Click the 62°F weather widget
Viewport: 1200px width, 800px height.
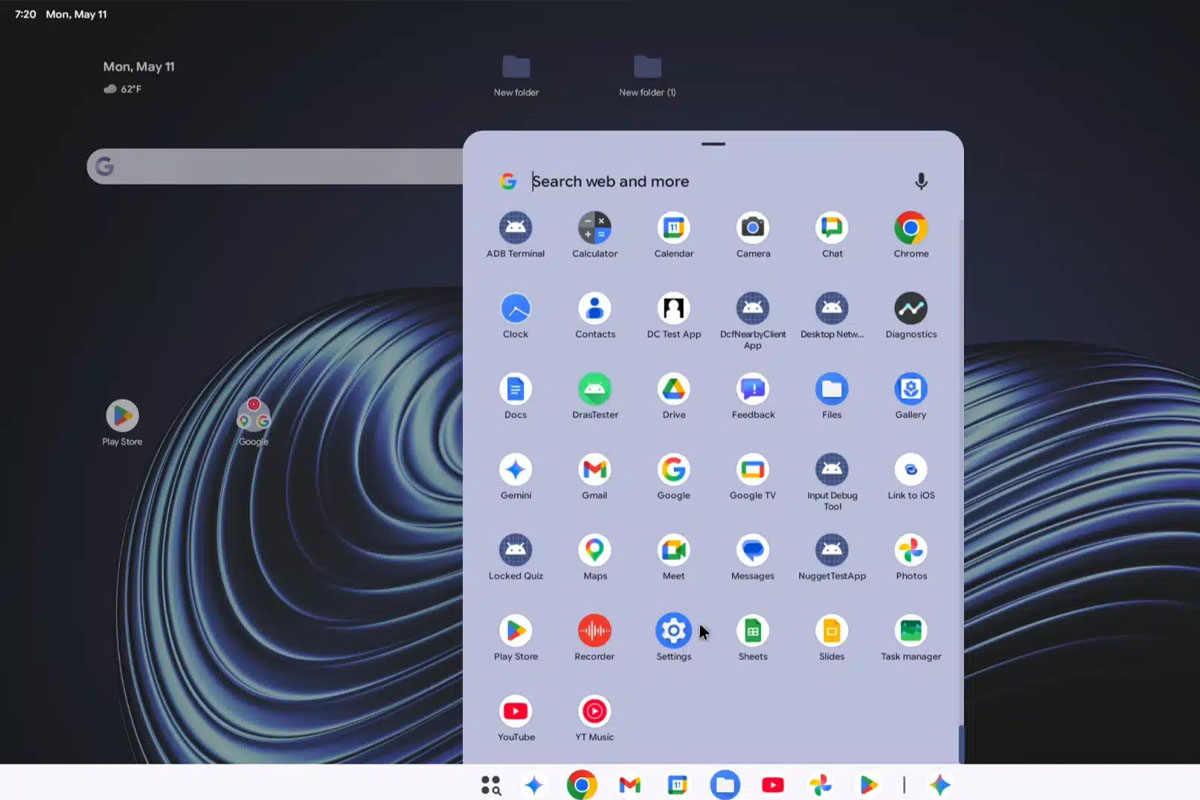123,89
